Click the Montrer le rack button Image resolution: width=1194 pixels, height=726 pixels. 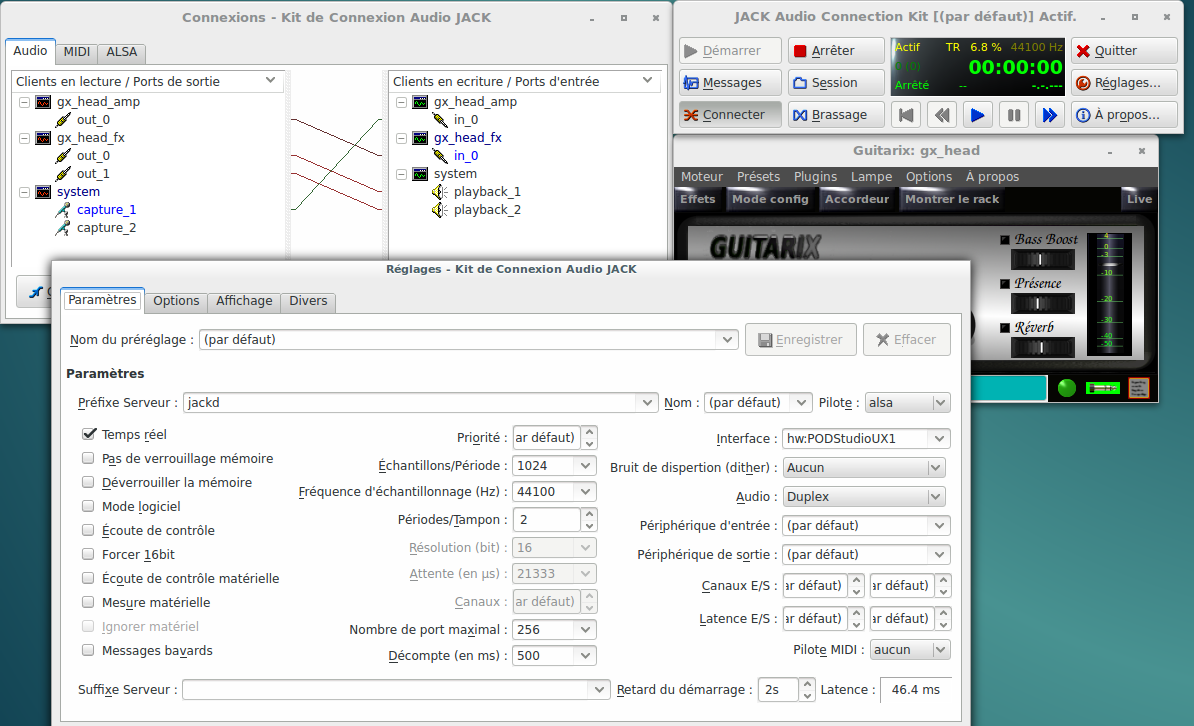click(951, 199)
